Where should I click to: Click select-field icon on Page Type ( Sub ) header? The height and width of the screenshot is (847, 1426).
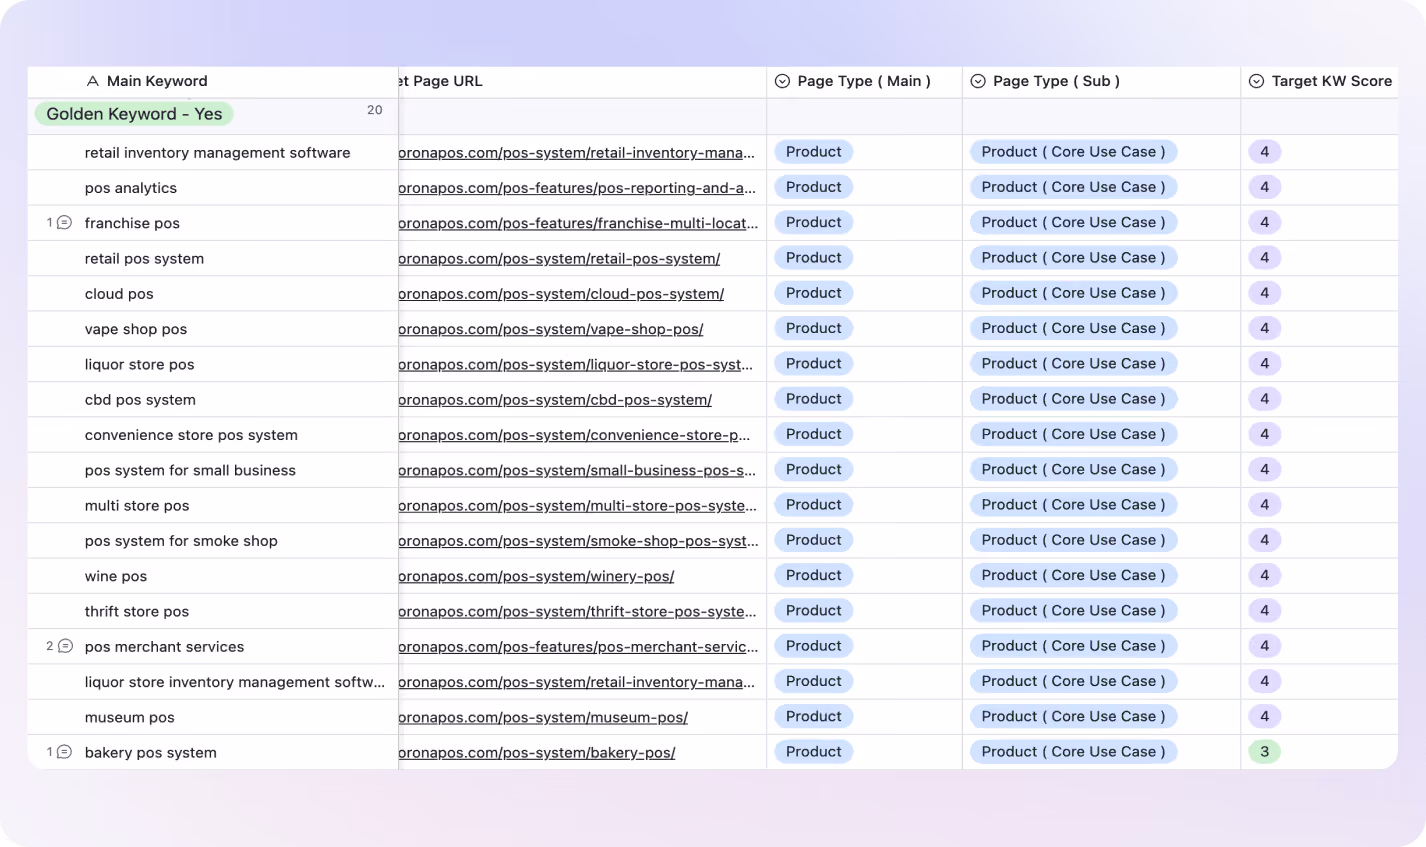[x=978, y=81]
